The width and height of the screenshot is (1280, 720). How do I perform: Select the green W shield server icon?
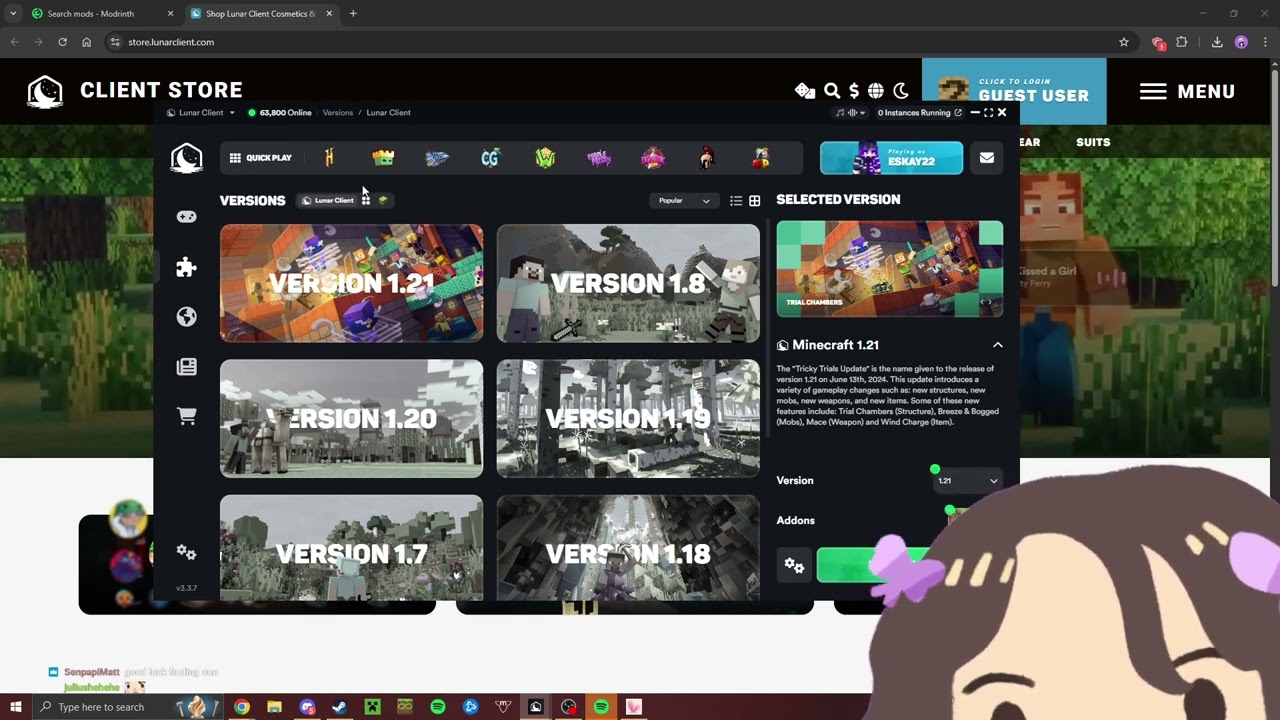pyautogui.click(x=544, y=158)
